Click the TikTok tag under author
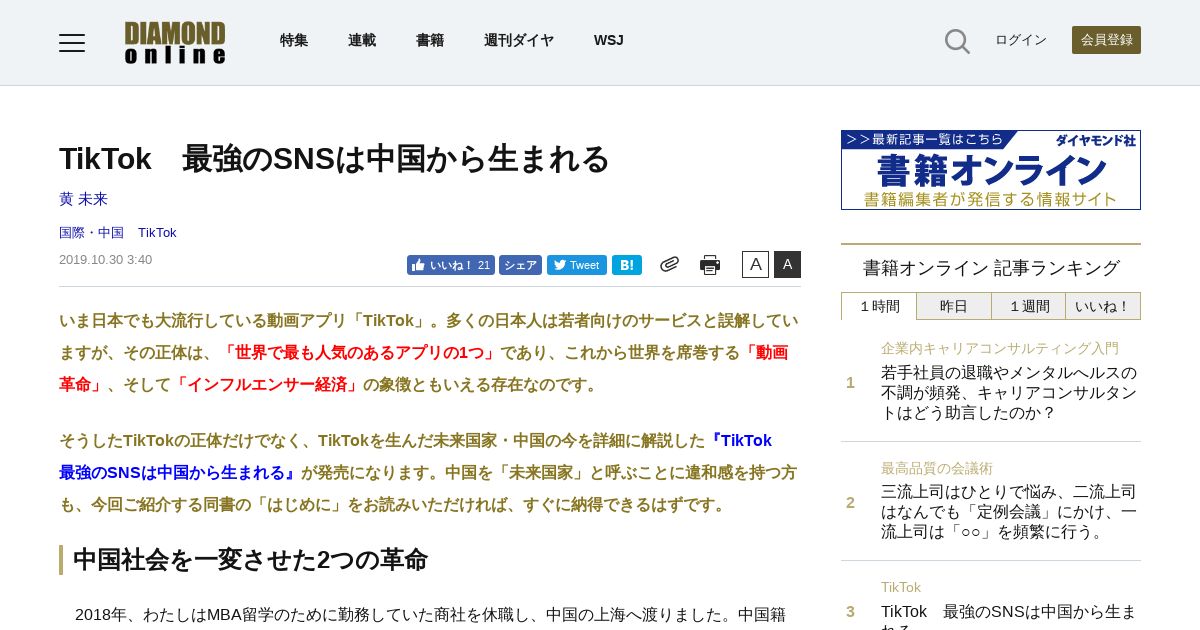Viewport: 1200px width, 630px height. [157, 233]
